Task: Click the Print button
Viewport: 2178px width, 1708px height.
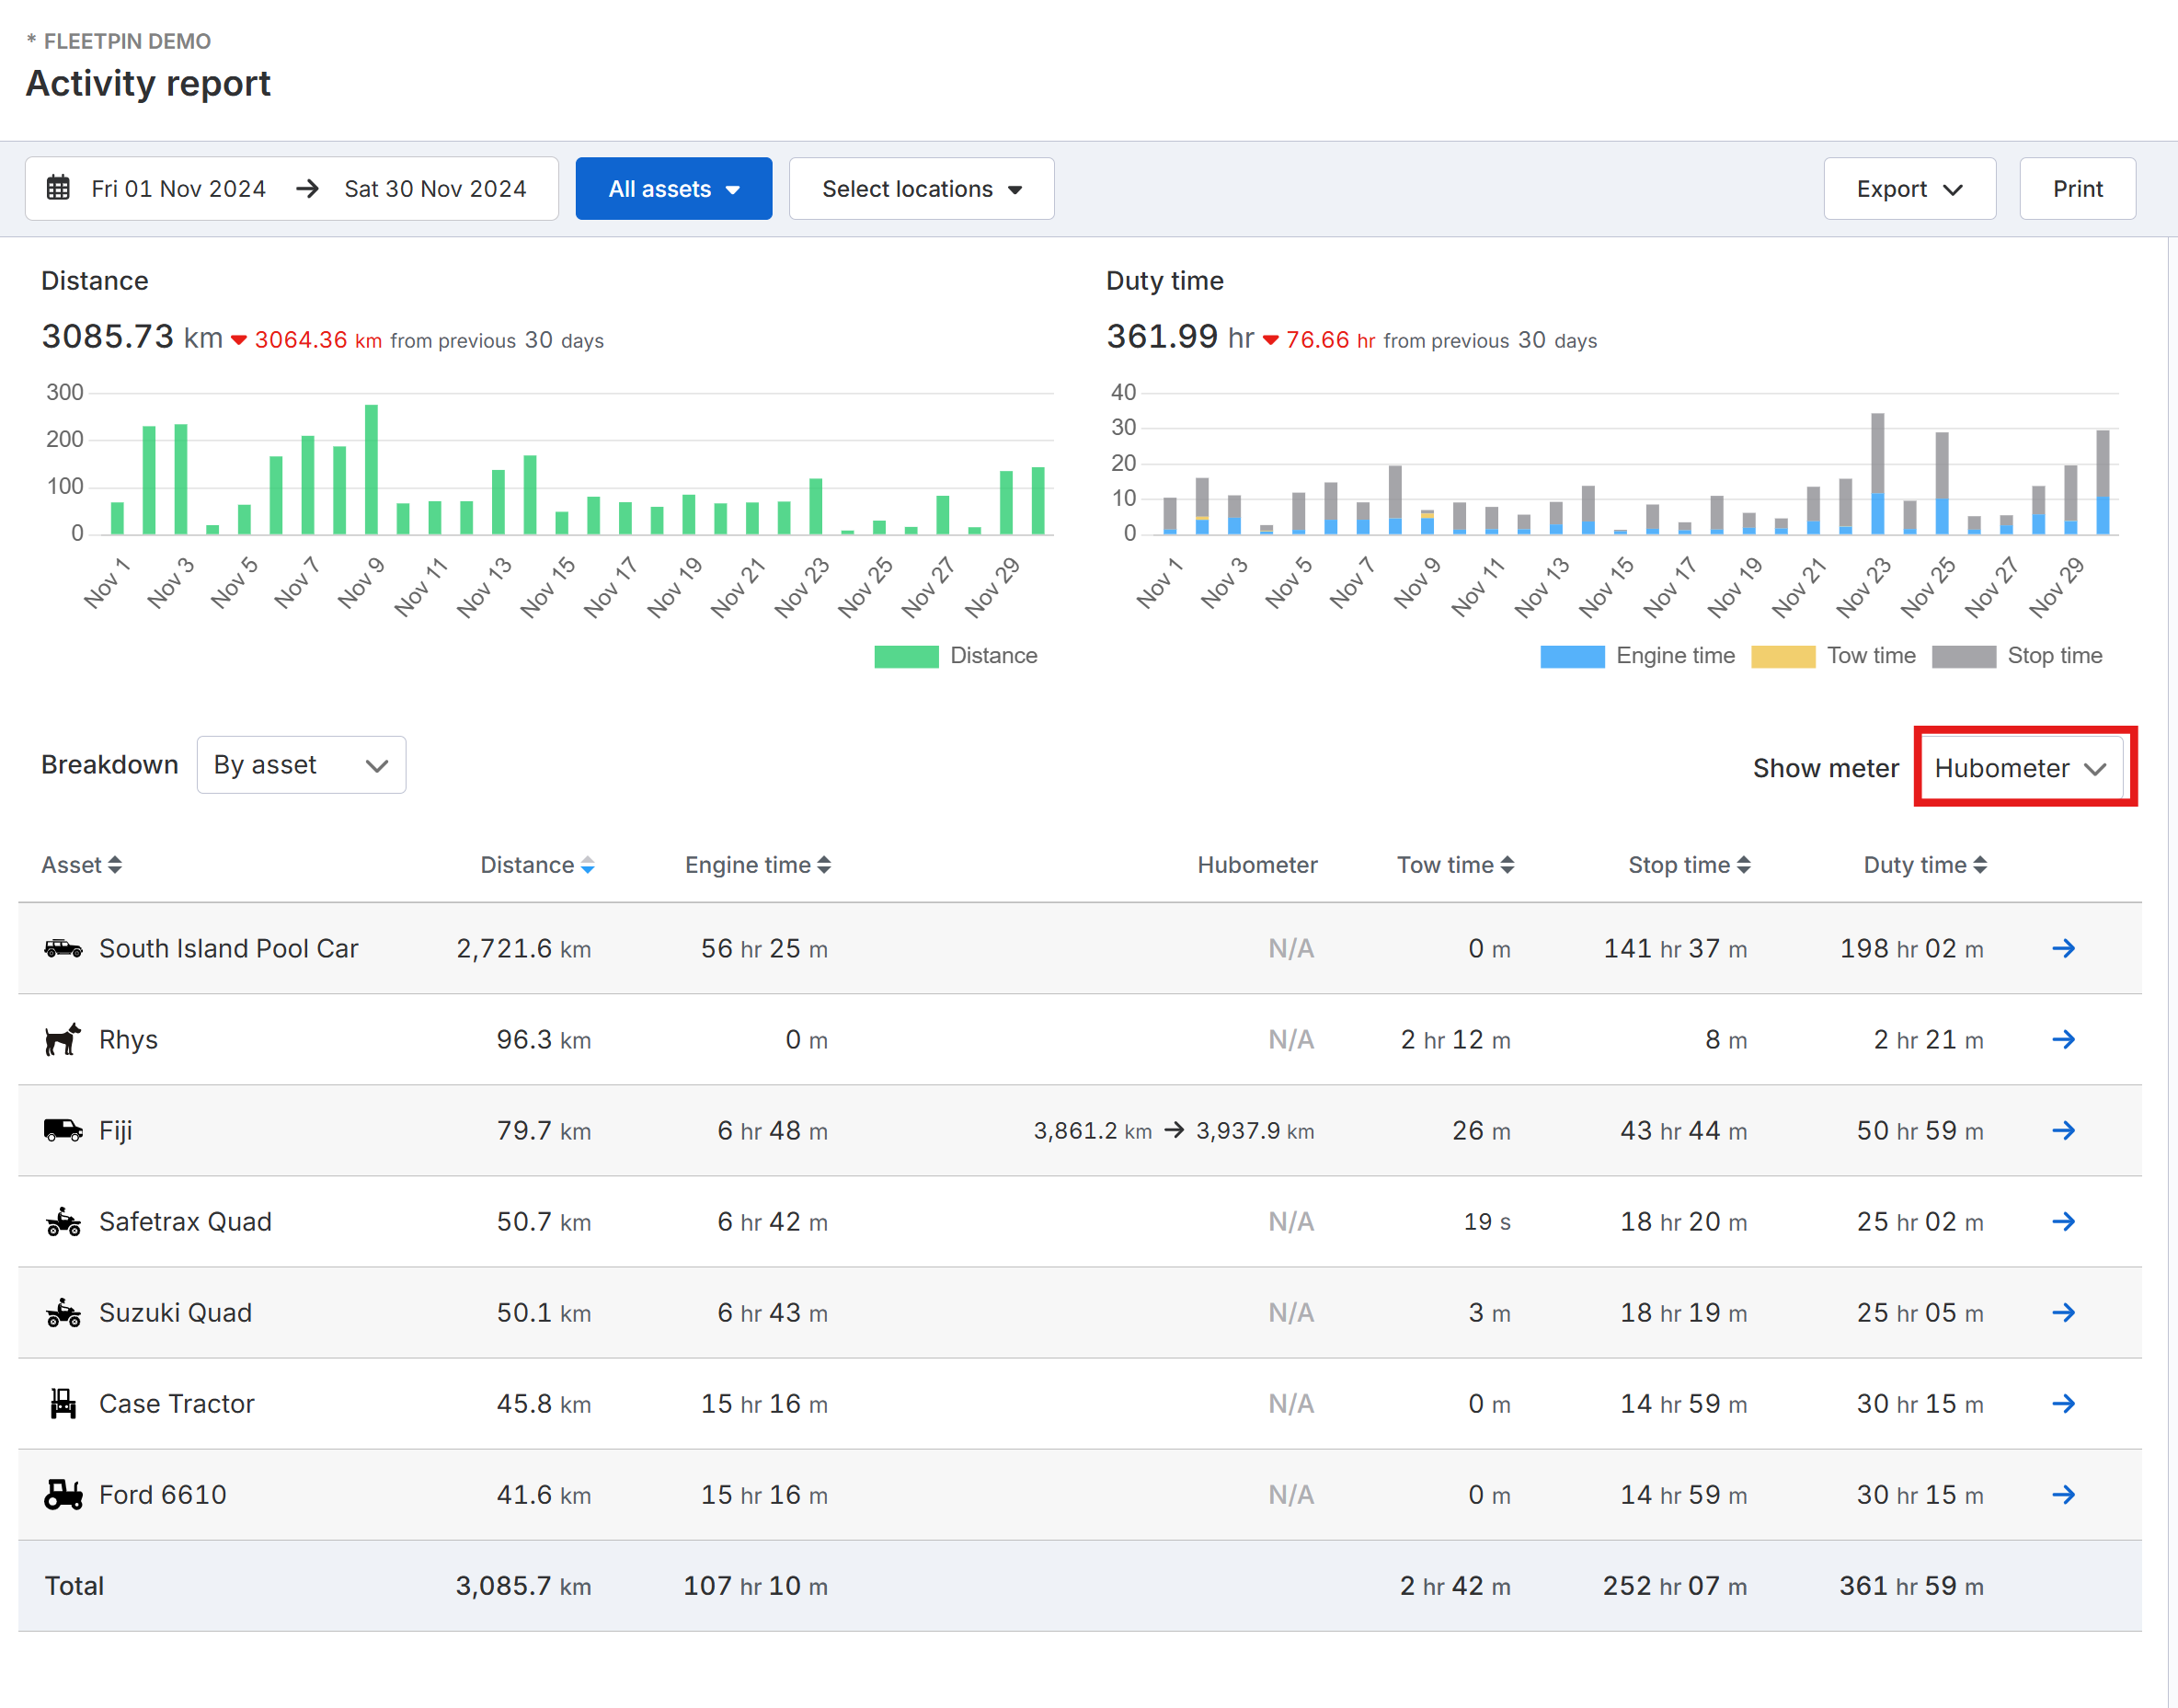Action: click(2077, 188)
